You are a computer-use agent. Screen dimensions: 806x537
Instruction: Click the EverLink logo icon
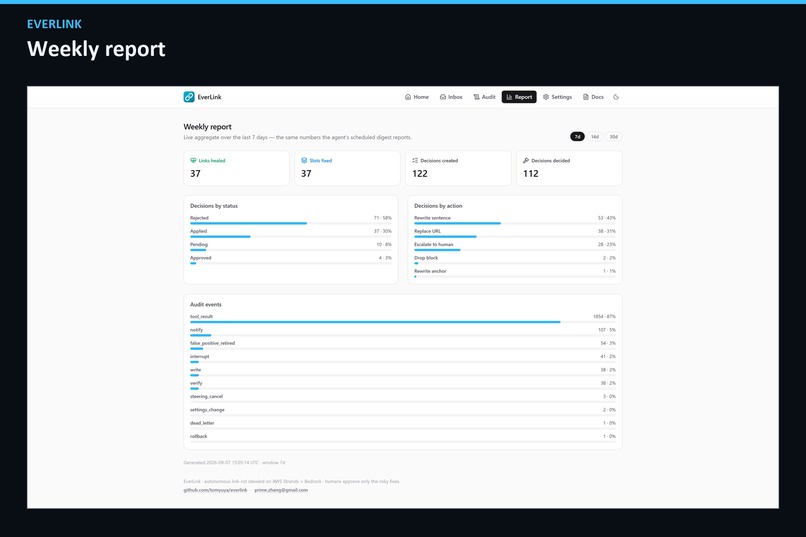(189, 97)
